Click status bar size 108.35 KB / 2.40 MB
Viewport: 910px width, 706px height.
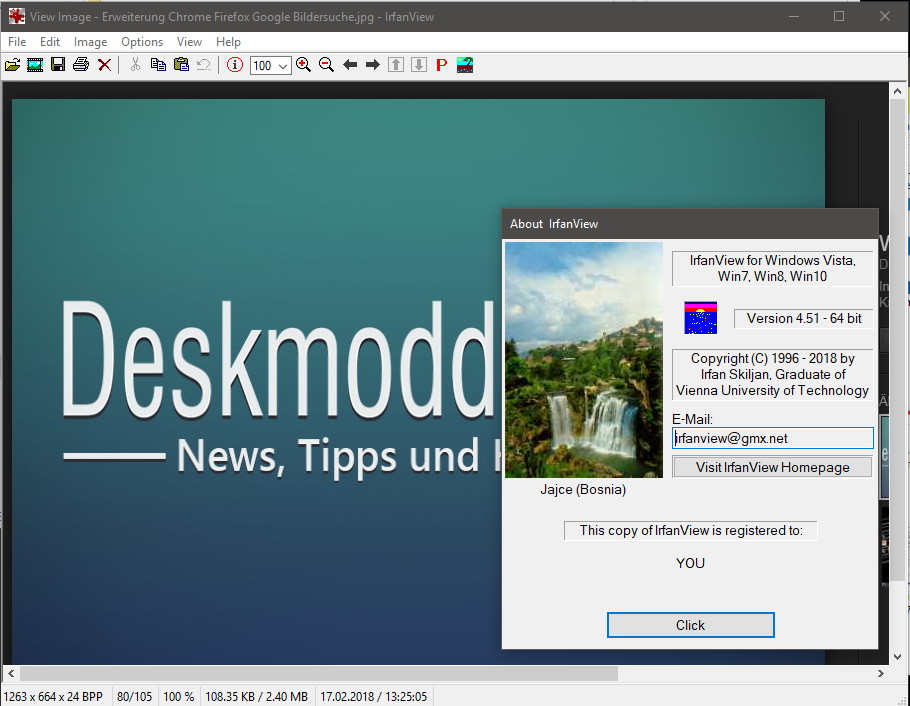tap(257, 696)
